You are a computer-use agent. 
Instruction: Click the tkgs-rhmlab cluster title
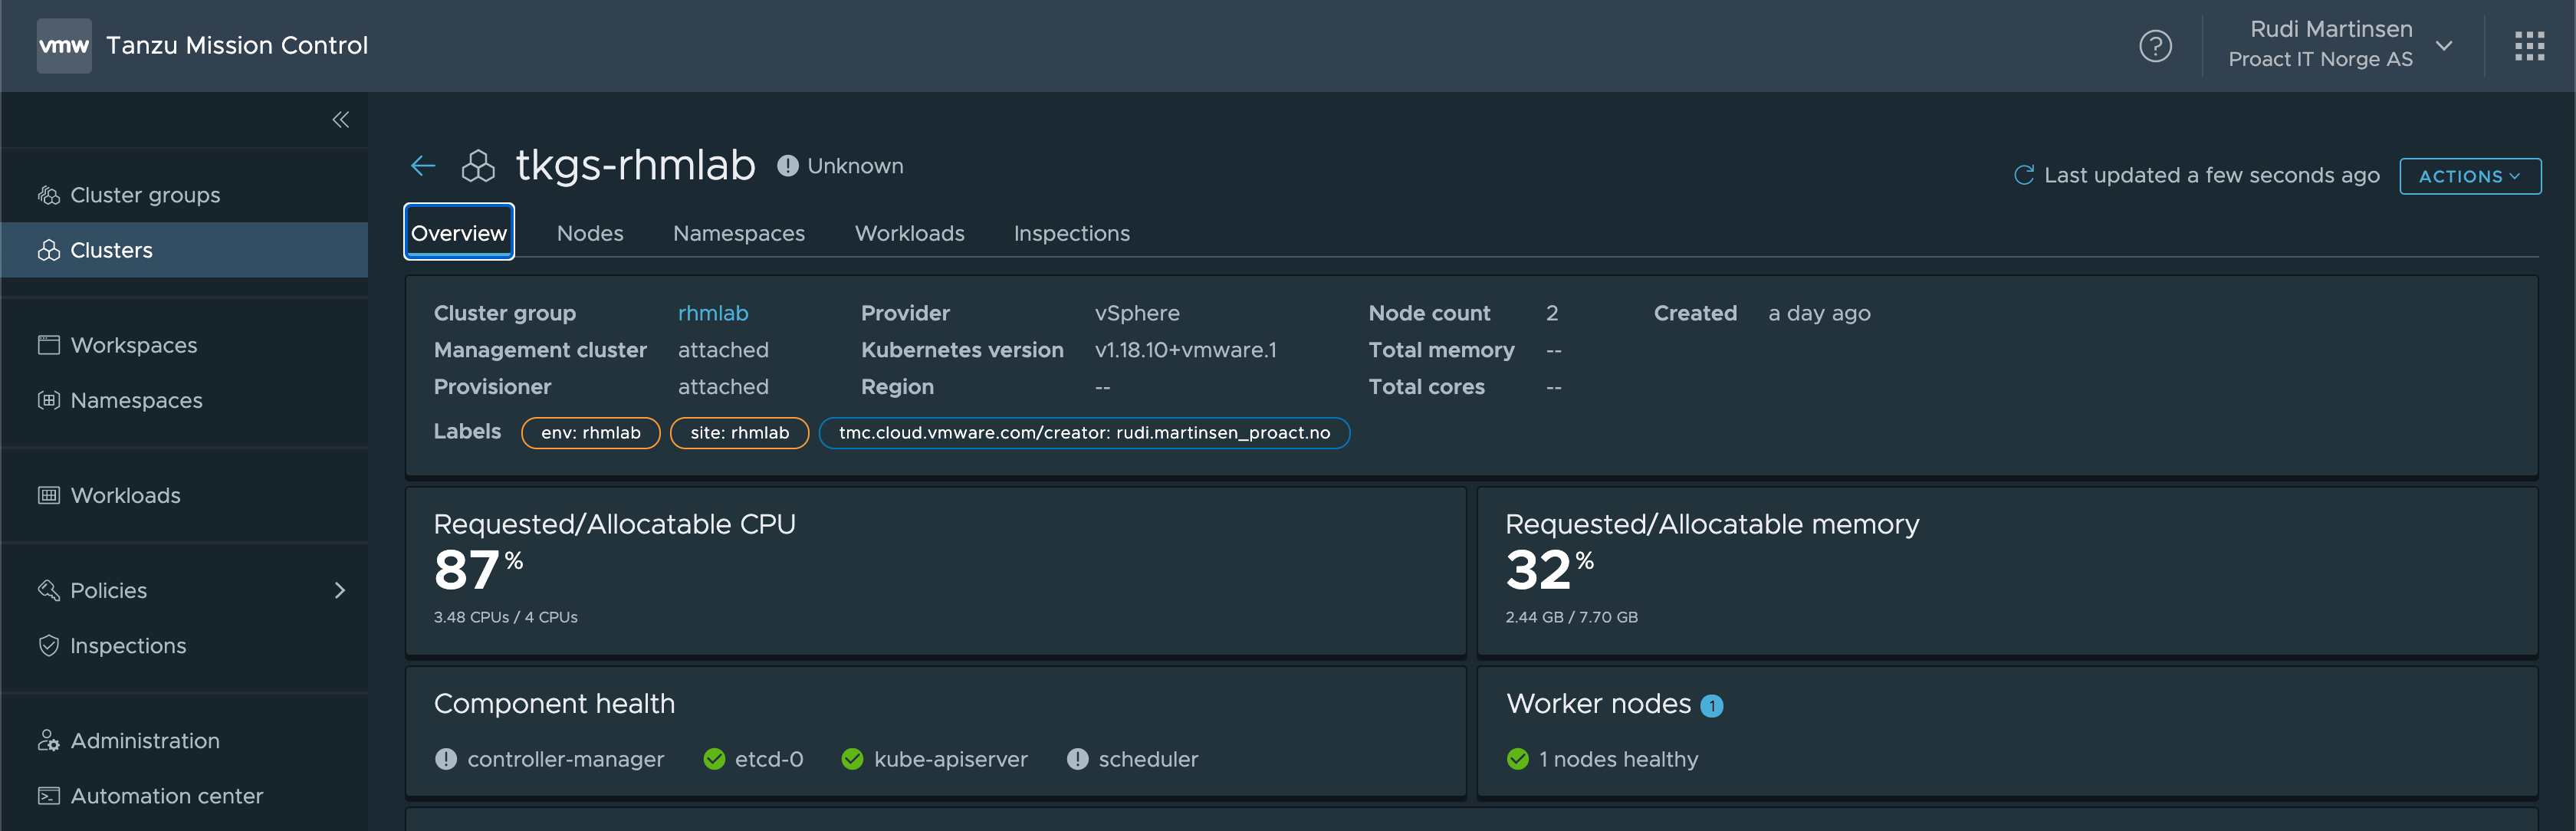point(636,165)
